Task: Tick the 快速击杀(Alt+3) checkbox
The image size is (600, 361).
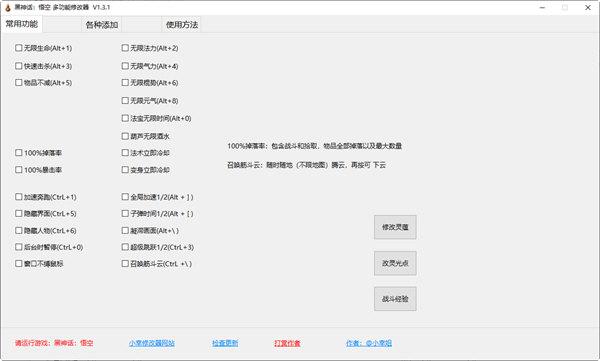Action: 18,66
